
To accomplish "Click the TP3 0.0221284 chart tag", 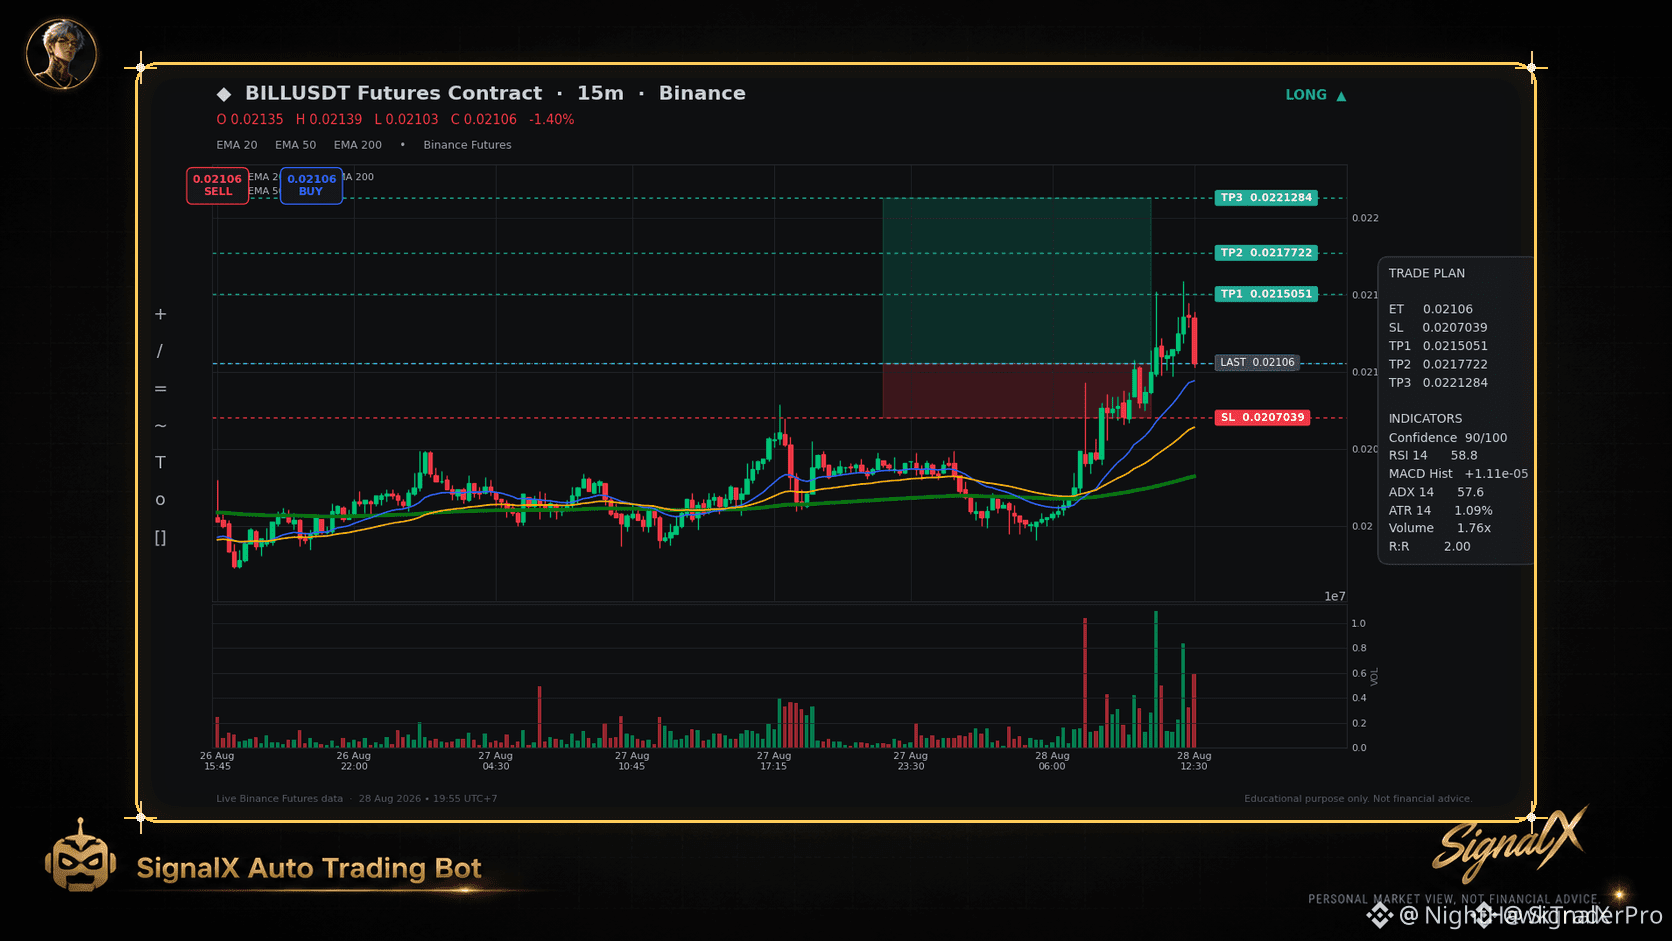I will pyautogui.click(x=1266, y=198).
